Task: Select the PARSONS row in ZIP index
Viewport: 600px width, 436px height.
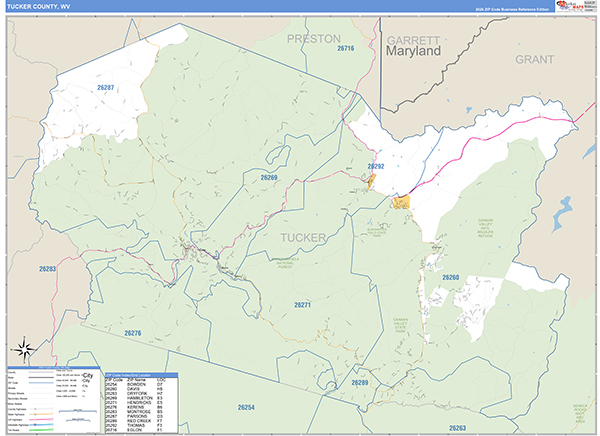Action: coord(135,416)
